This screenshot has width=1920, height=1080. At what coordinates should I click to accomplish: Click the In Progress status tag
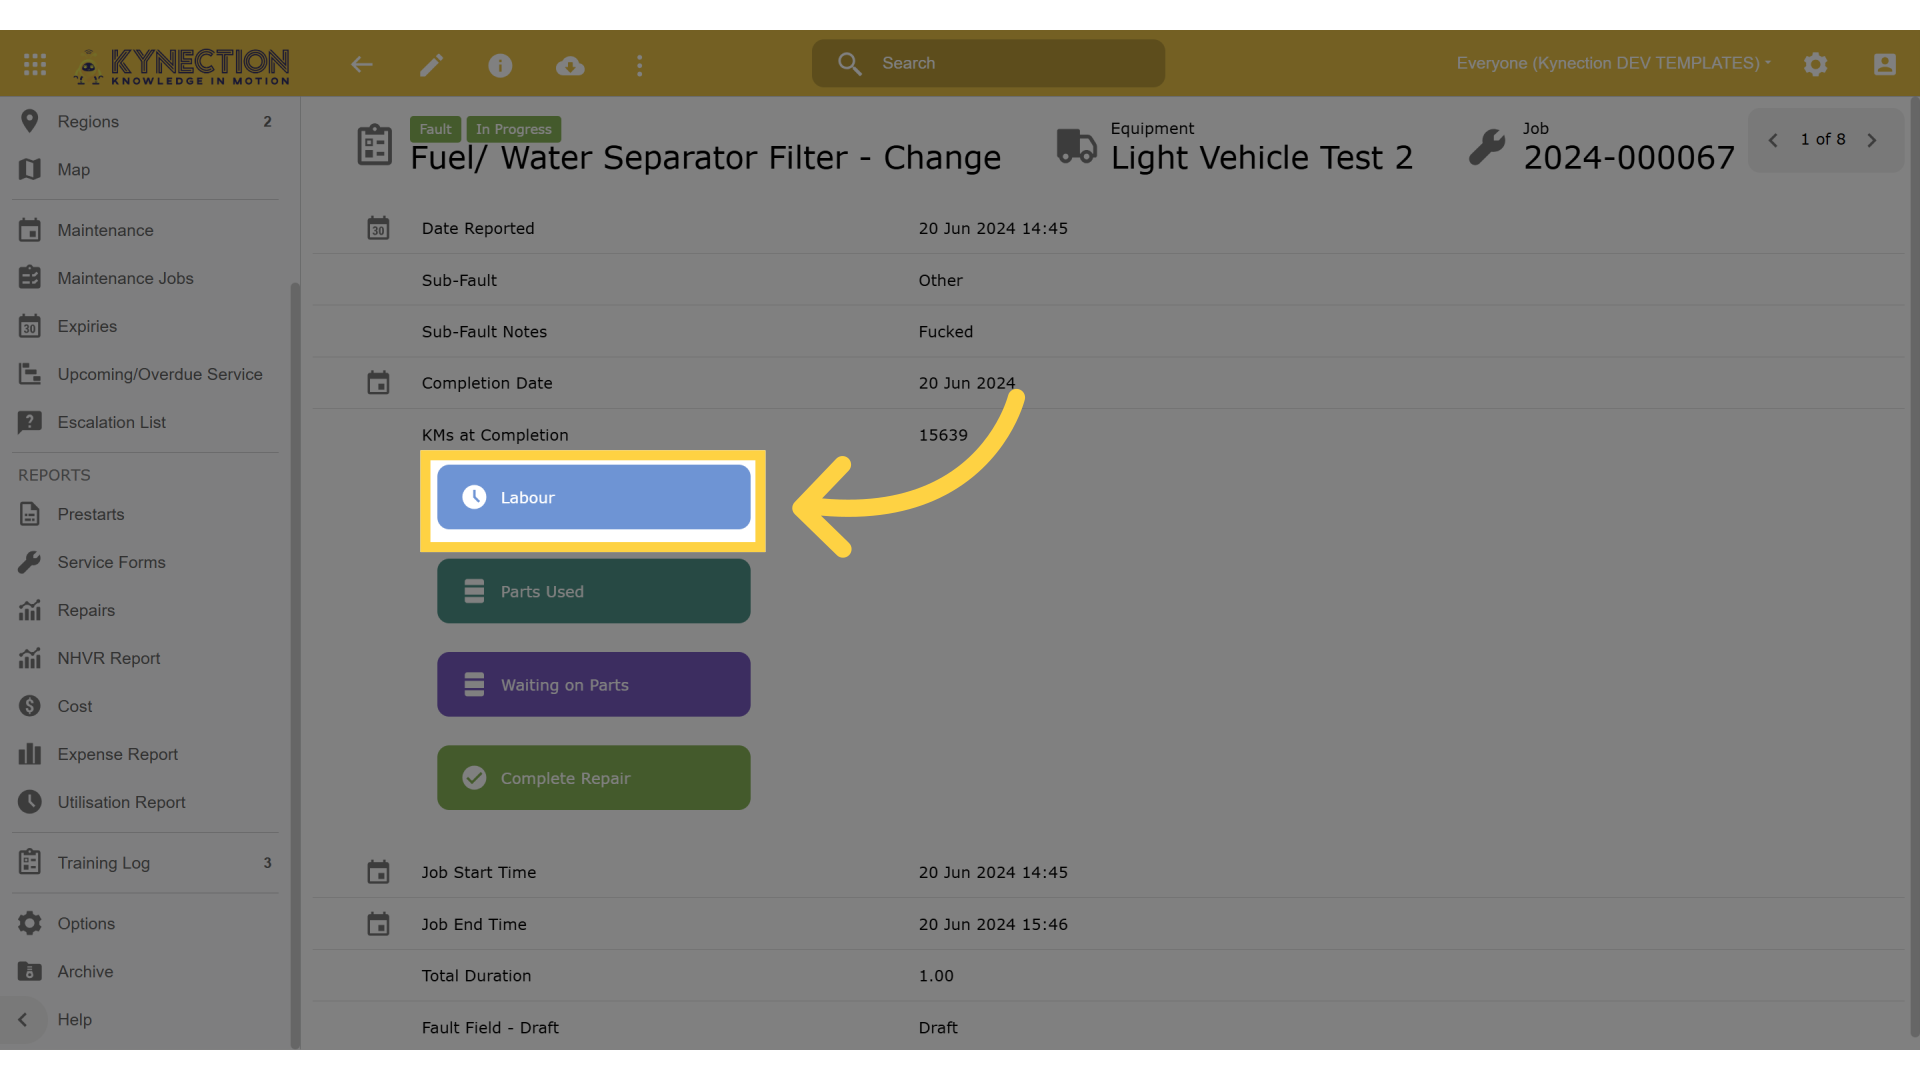514,129
